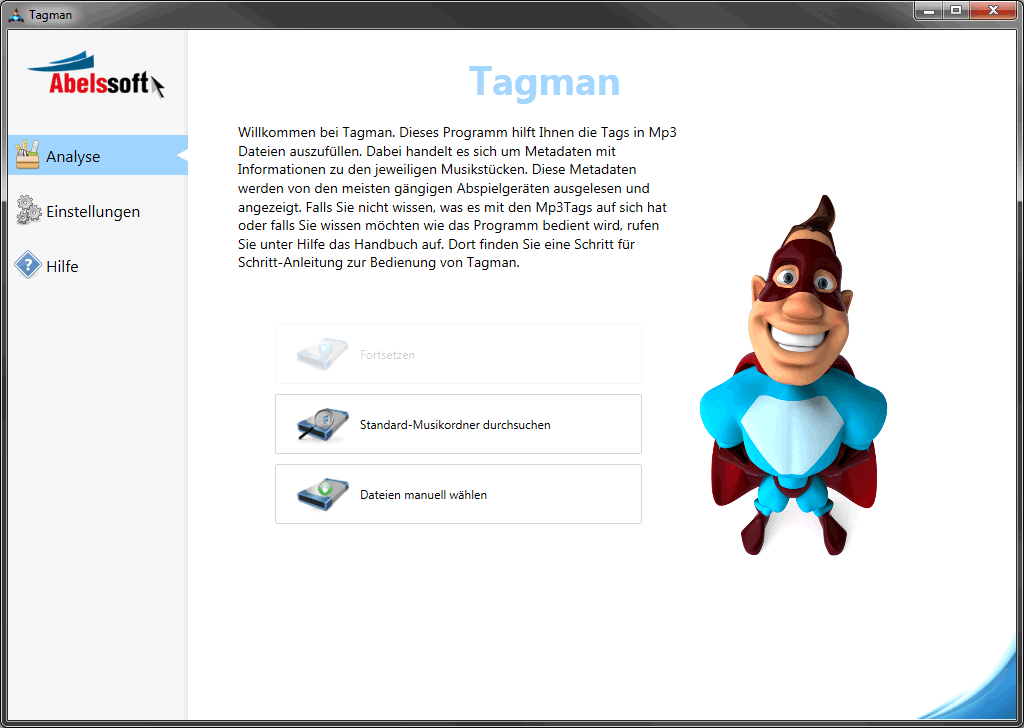
Task: Click the magnifier drive icon for folder search
Action: pyautogui.click(x=322, y=424)
